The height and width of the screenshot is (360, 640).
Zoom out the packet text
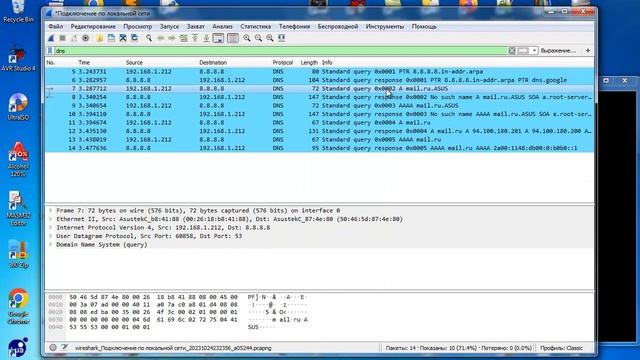click(x=258, y=38)
